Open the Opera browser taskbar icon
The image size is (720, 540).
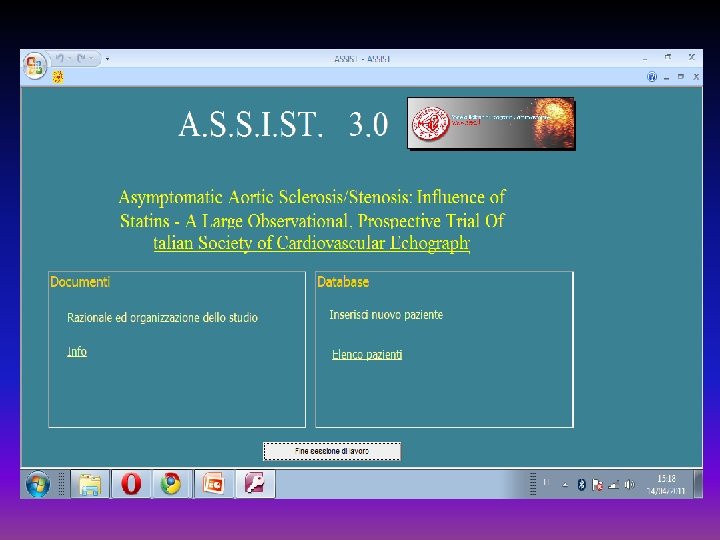point(131,484)
